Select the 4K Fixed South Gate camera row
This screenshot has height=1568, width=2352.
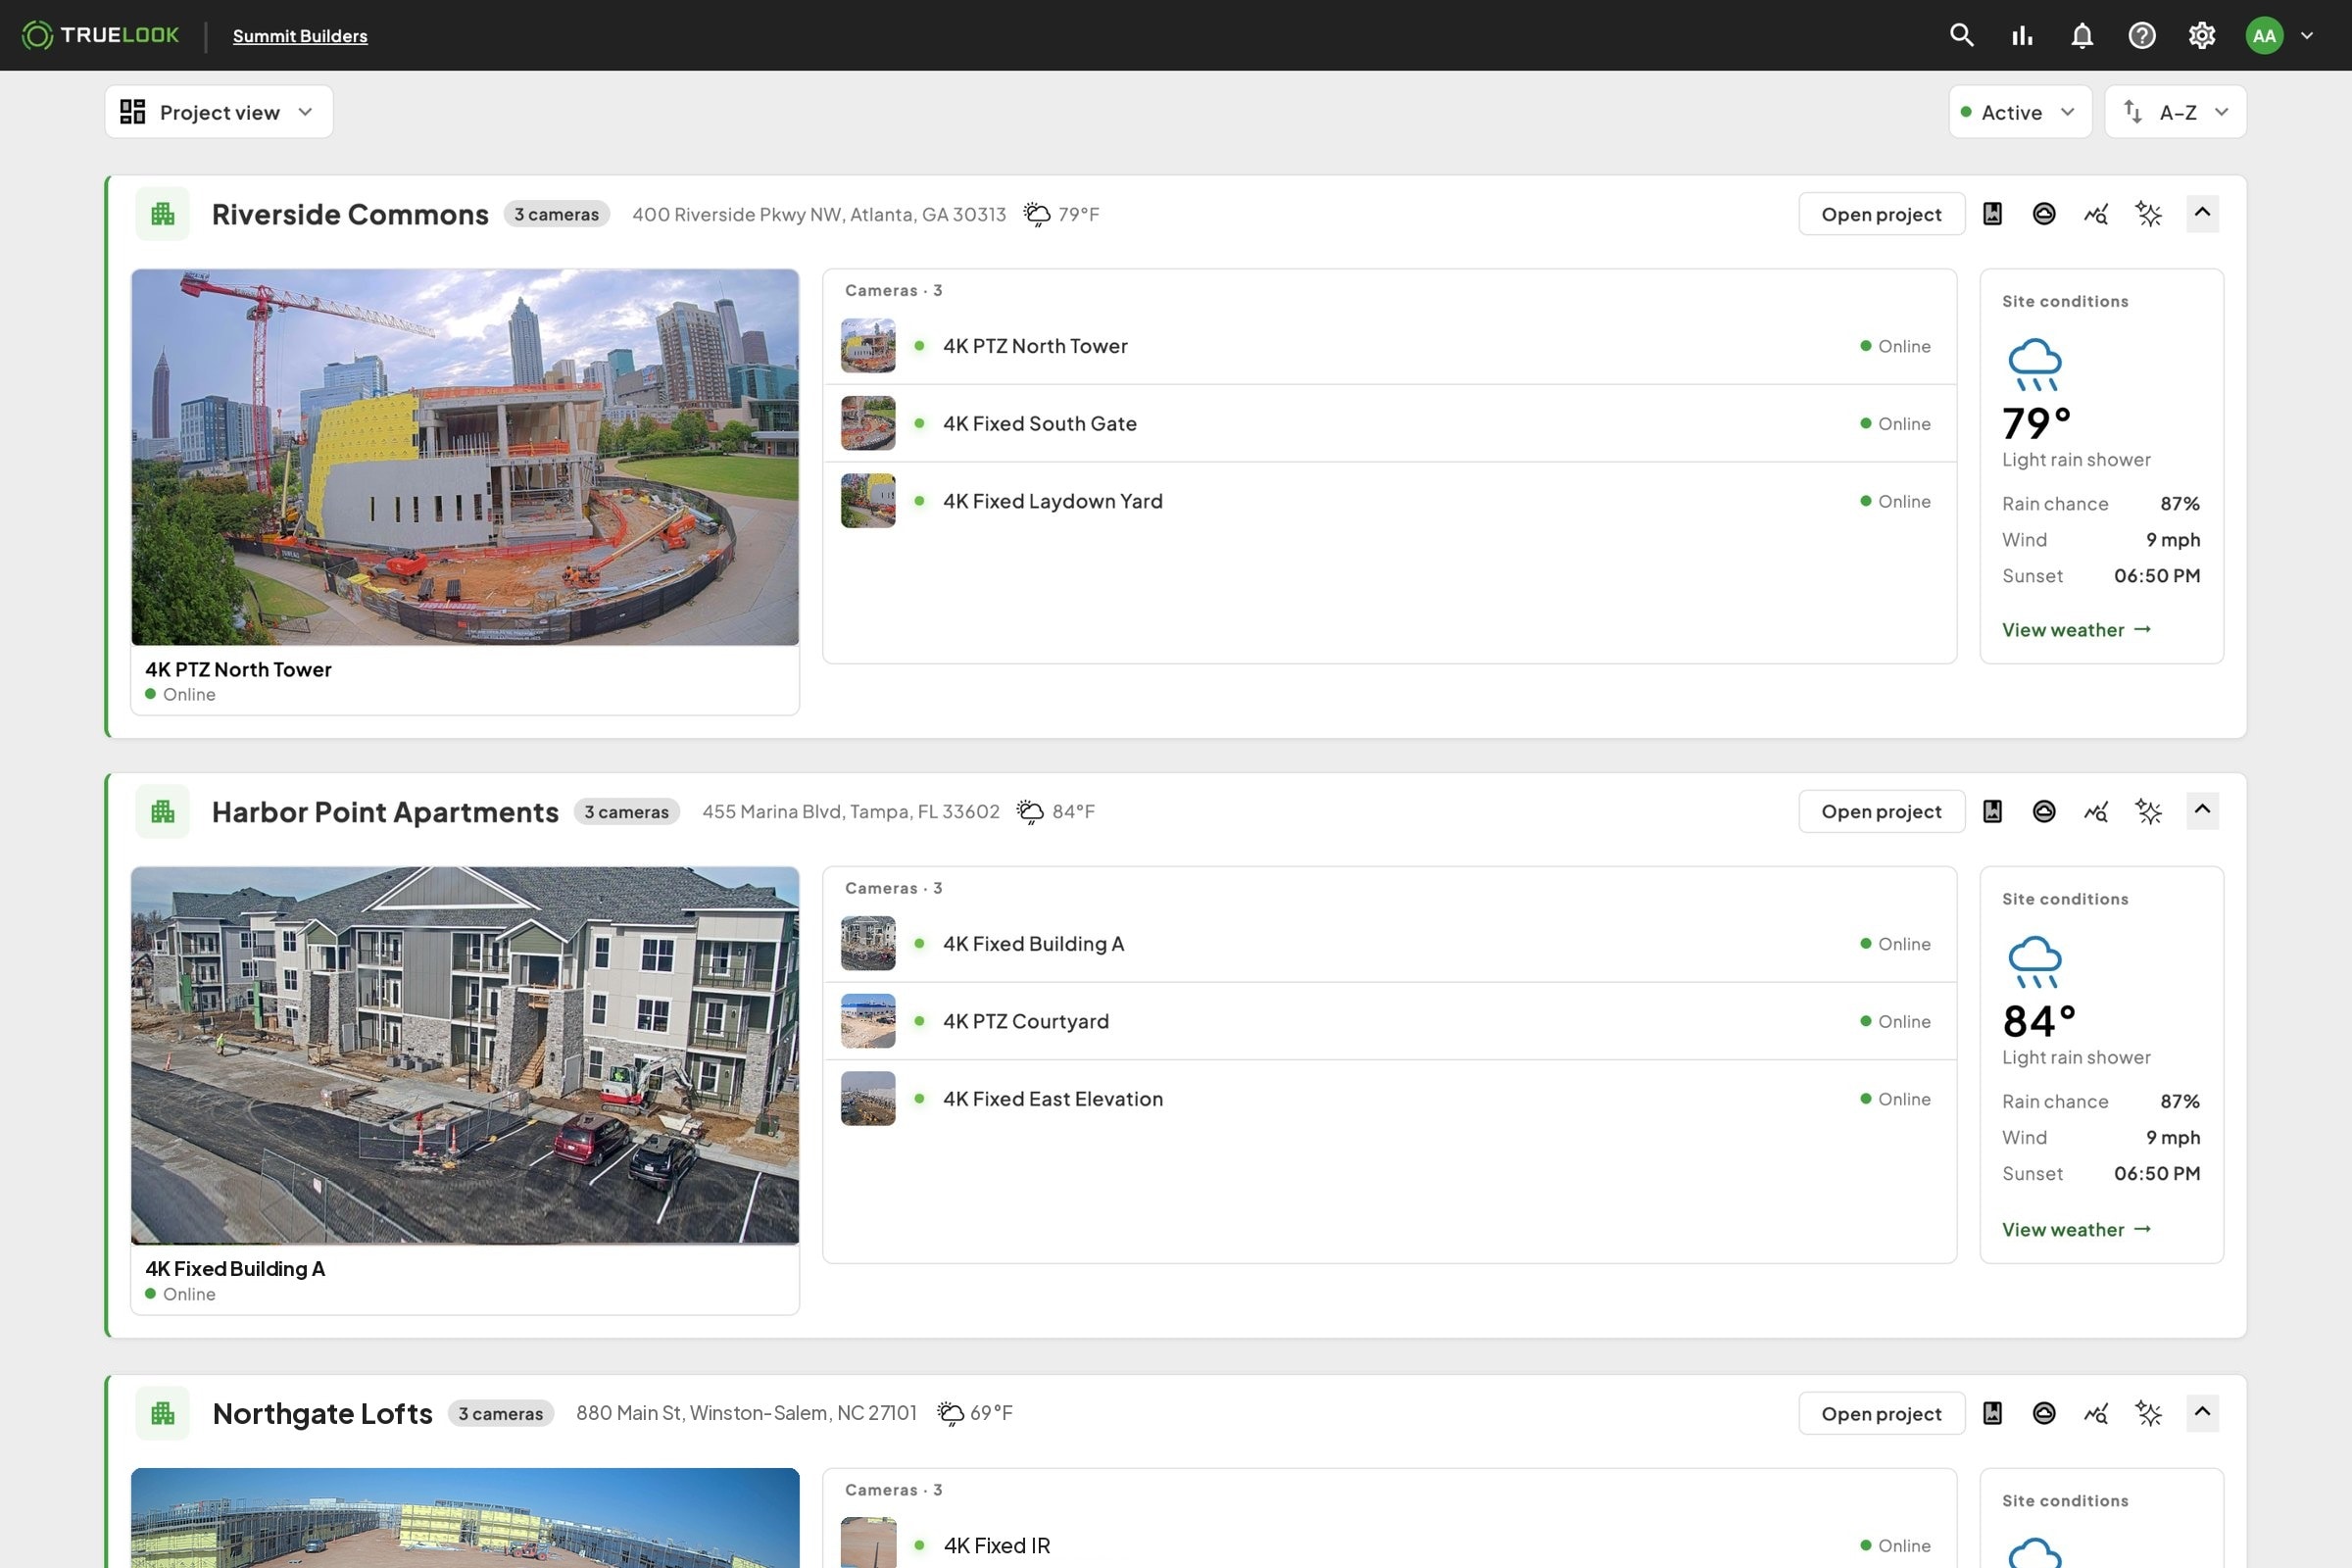tap(1389, 423)
